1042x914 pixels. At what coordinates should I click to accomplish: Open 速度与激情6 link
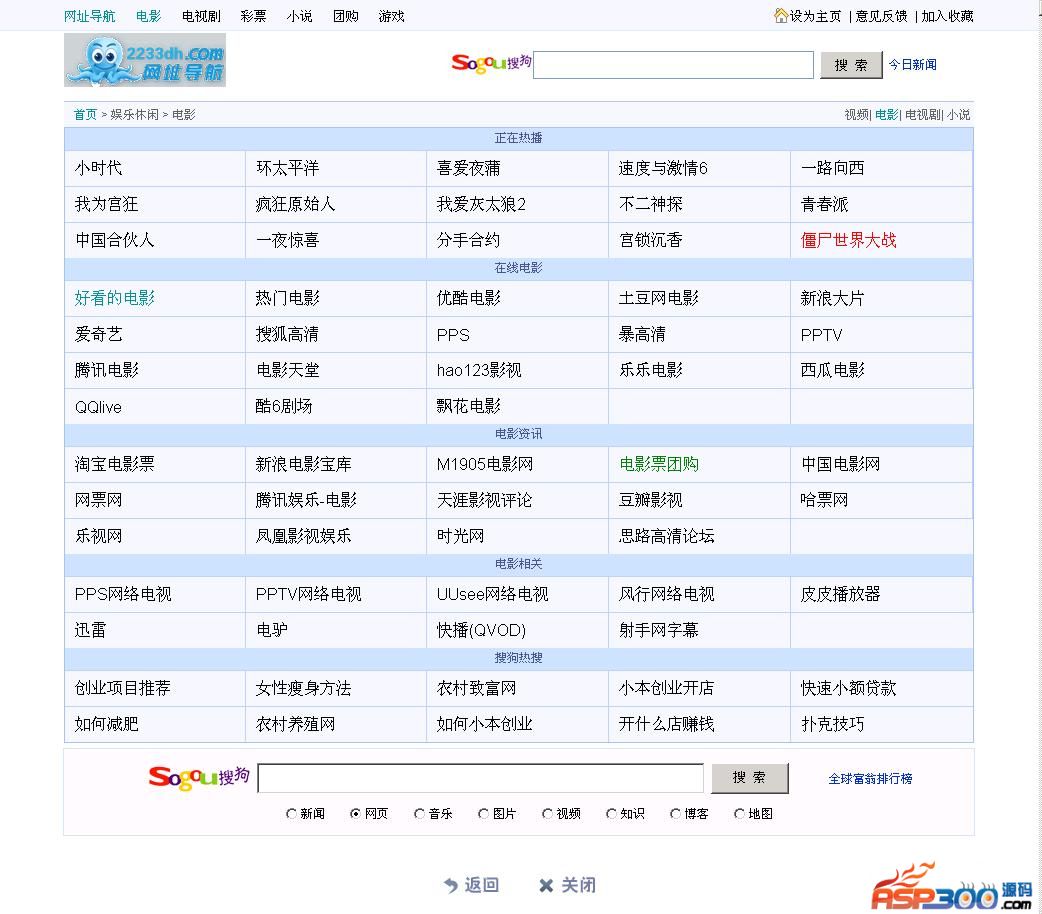663,168
